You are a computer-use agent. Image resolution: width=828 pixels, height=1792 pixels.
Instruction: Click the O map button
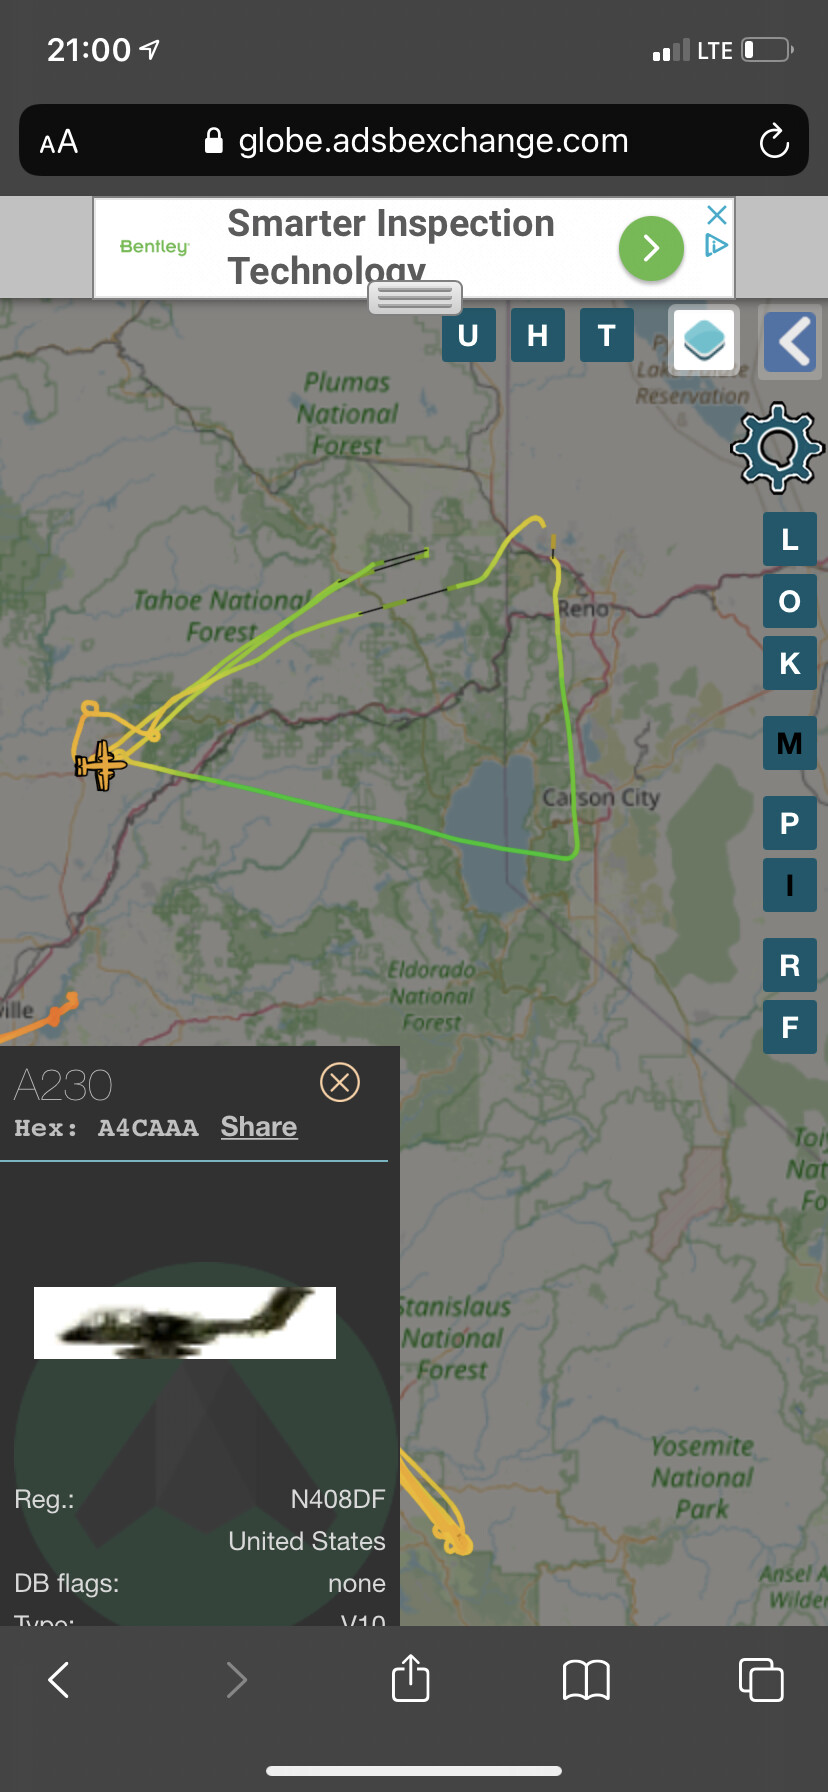pos(790,601)
